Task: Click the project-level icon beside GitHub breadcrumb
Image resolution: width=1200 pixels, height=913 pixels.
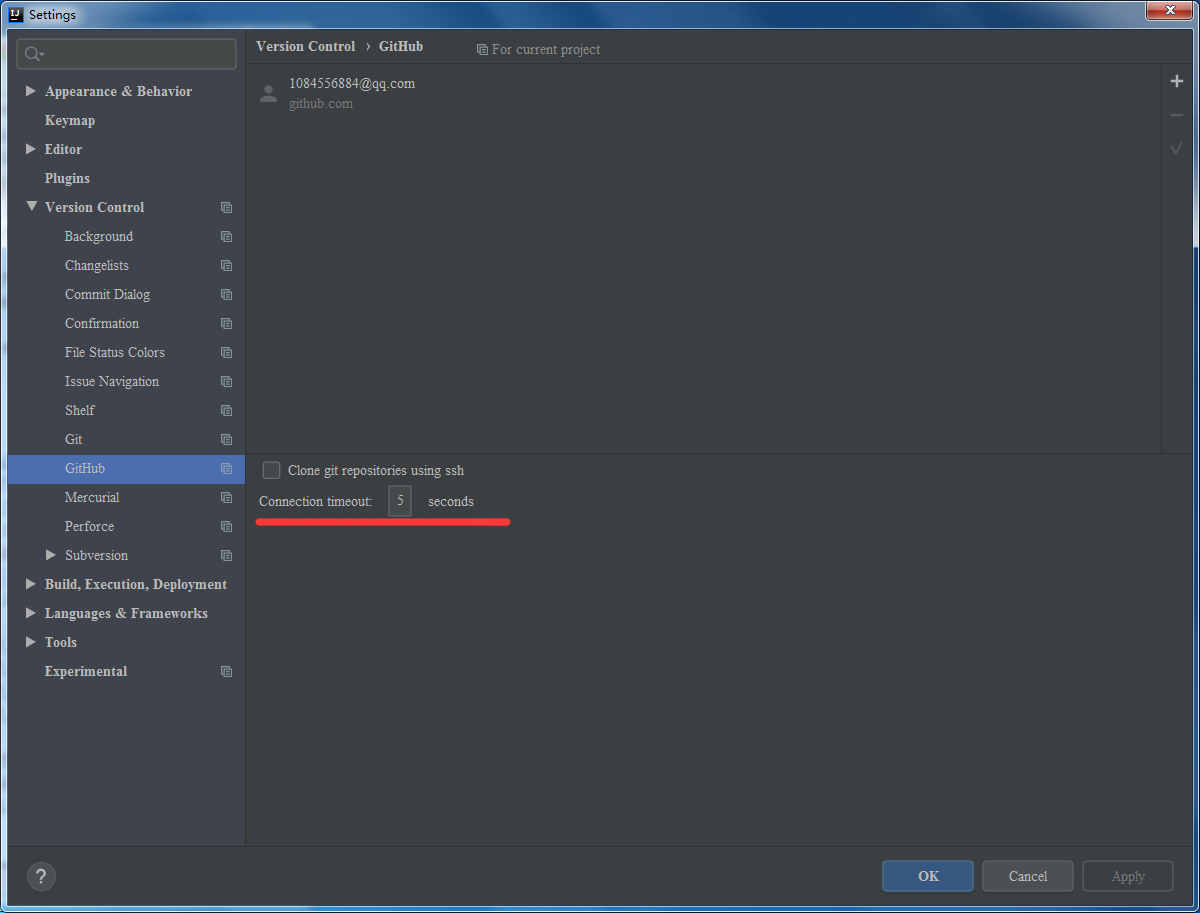Action: 484,49
